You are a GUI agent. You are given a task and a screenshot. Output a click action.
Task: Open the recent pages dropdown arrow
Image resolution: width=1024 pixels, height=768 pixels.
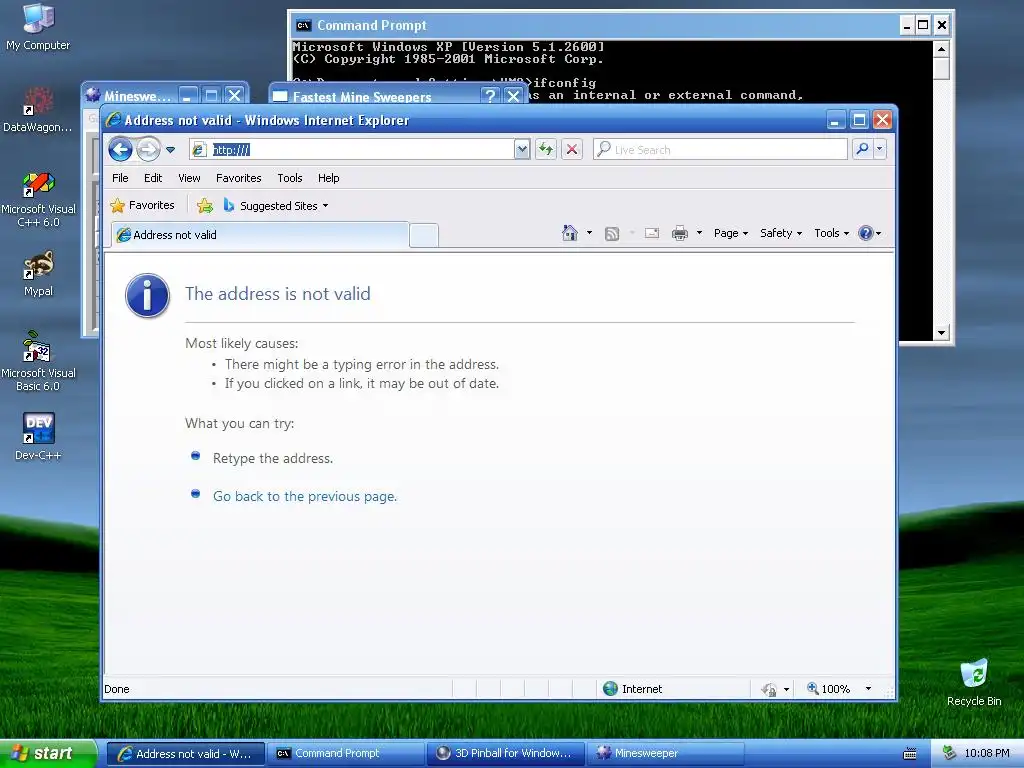pyautogui.click(x=170, y=150)
